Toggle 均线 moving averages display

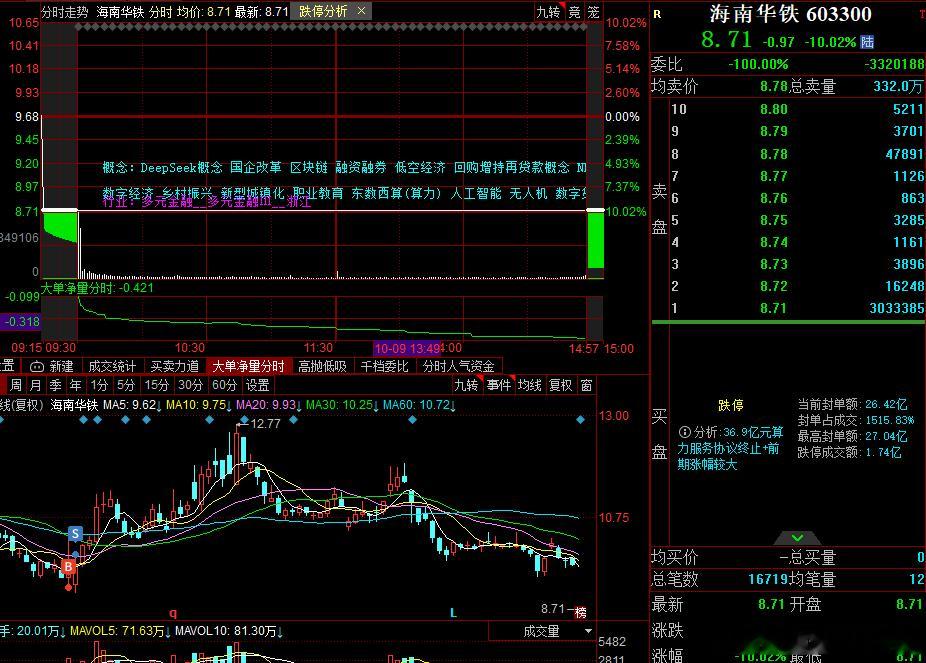click(530, 385)
